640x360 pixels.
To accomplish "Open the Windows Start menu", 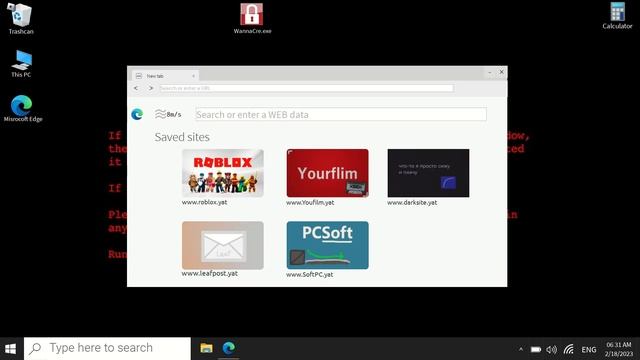I will click(x=11, y=349).
